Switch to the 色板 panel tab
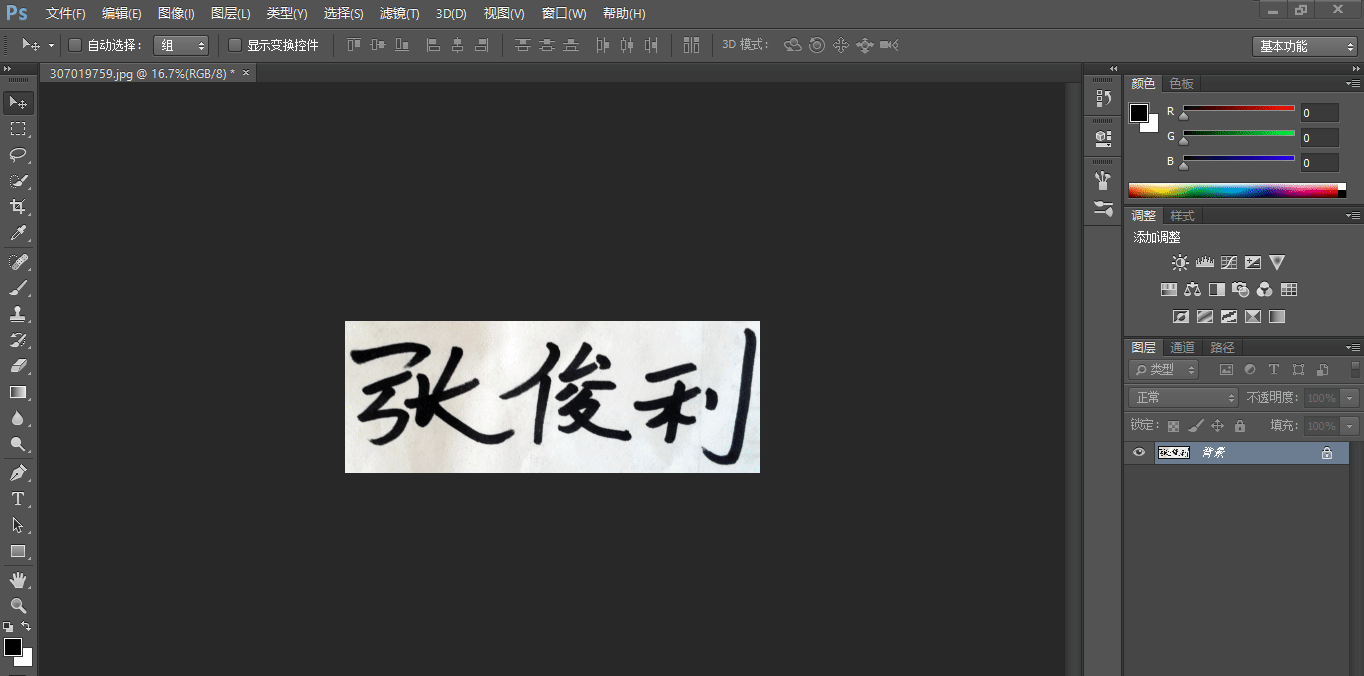This screenshot has width=1364, height=676. (x=1181, y=84)
